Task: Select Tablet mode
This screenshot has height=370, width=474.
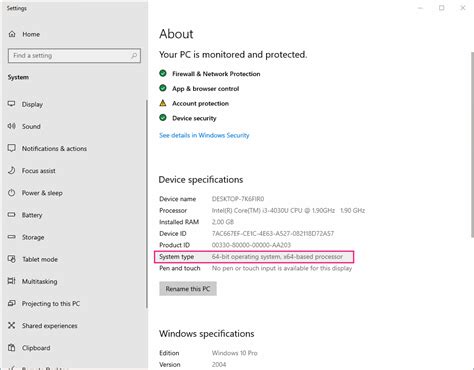Action: [x=40, y=259]
